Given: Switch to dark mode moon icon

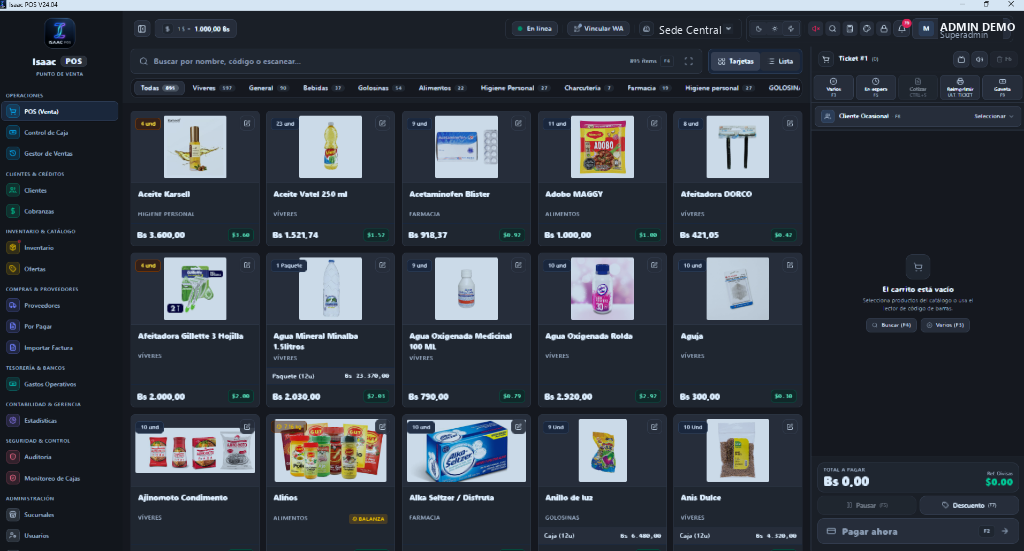Looking at the screenshot, I should click(x=758, y=29).
